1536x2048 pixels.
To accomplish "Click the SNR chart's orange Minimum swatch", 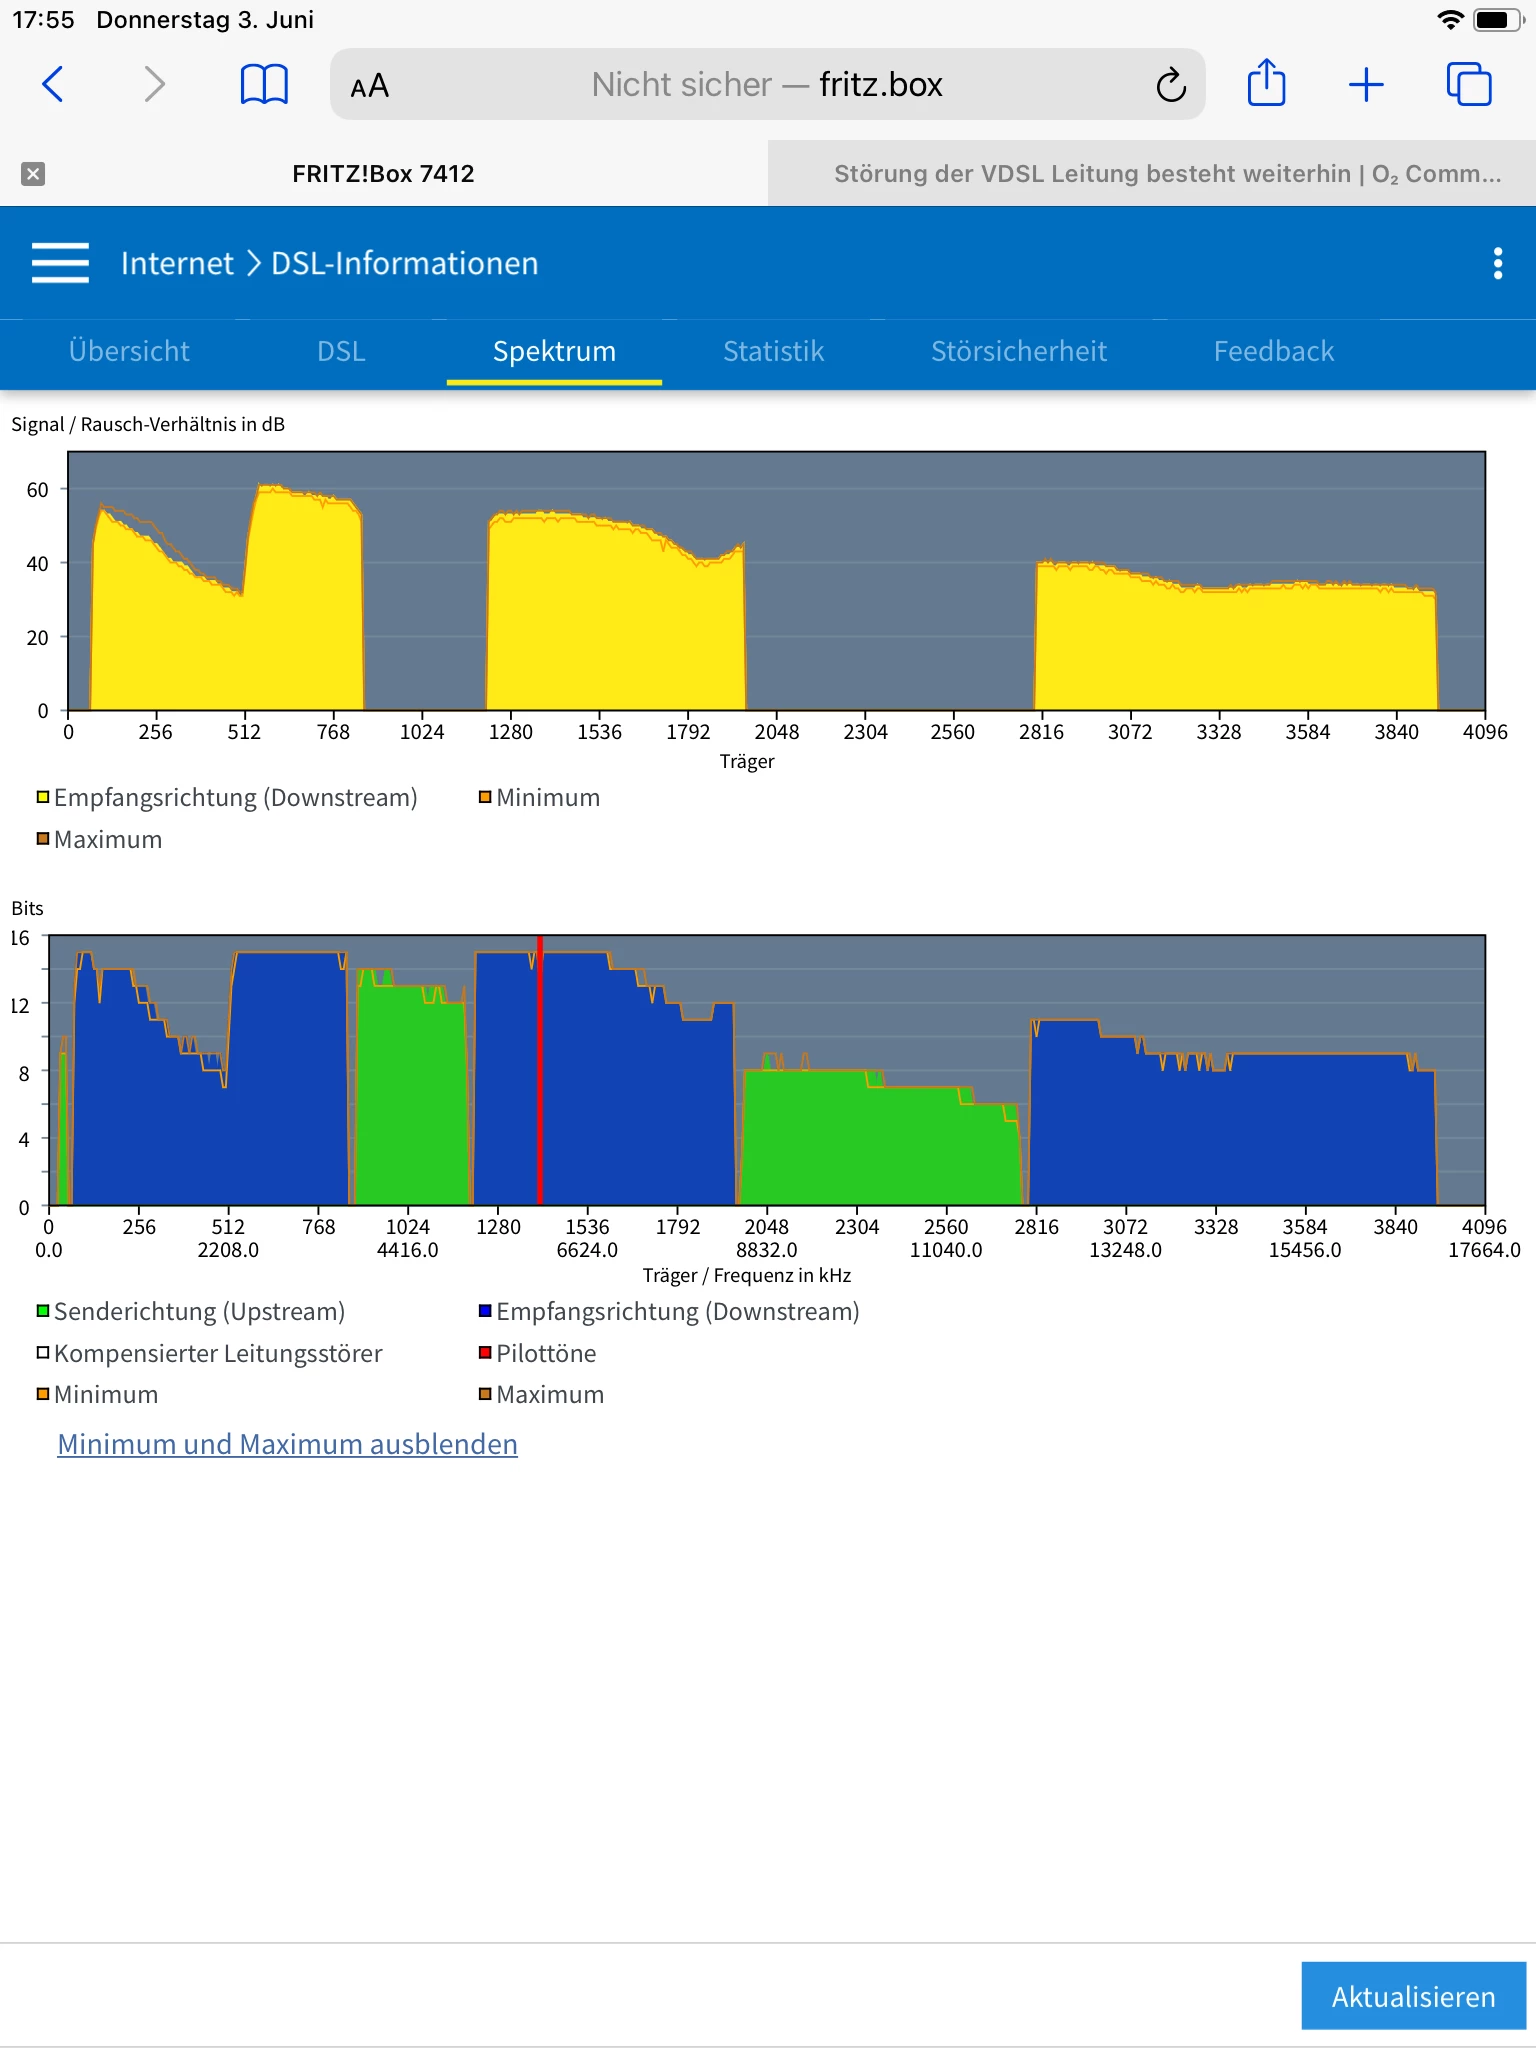I will tap(485, 797).
